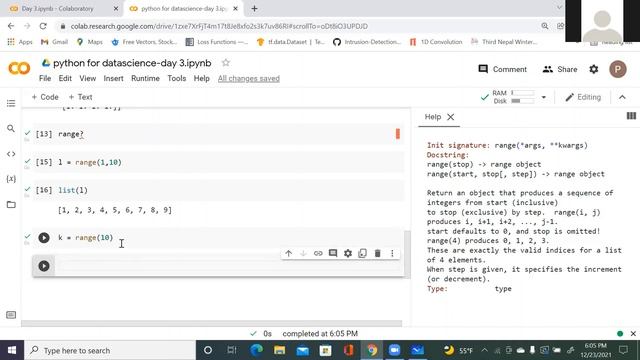Open the View menu
640x360 pixels.
(x=87, y=78)
